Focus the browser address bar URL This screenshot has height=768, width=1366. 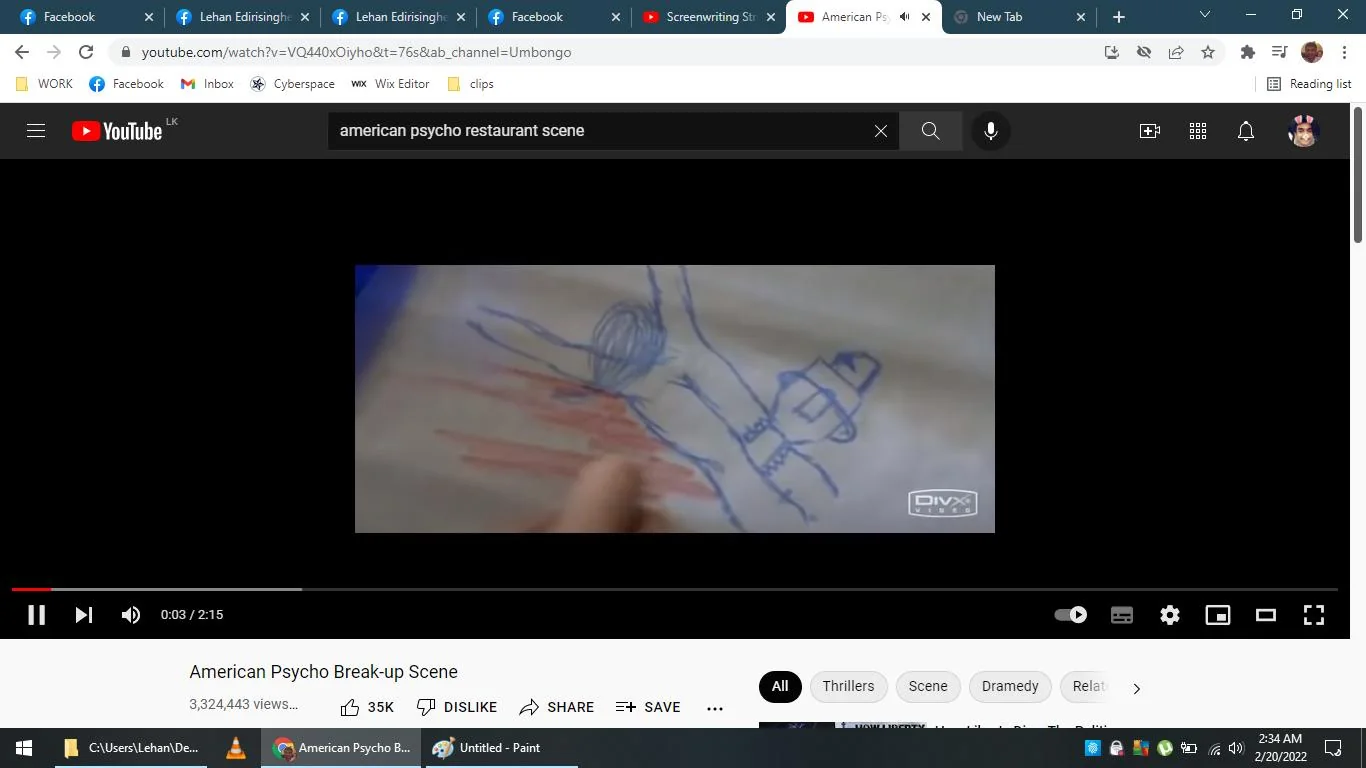pyautogui.click(x=356, y=52)
